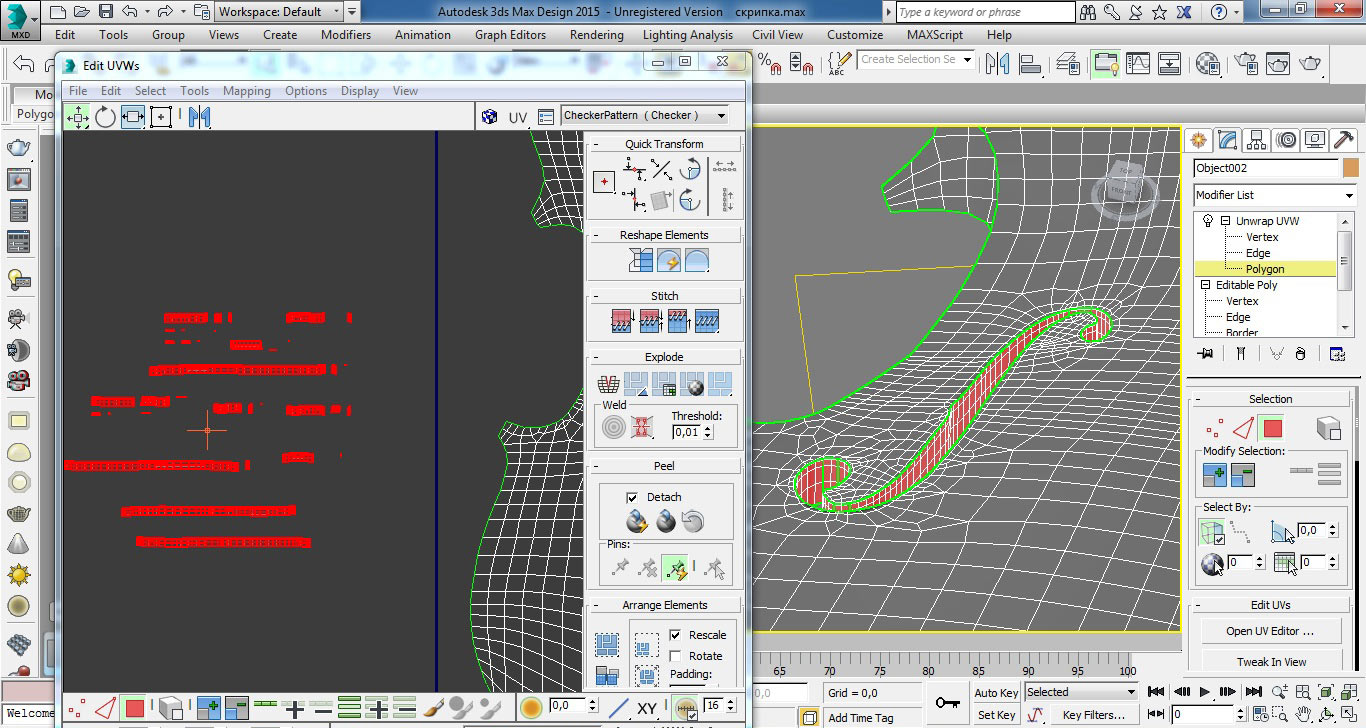The height and width of the screenshot is (728, 1366).
Task: Click the Weld target icon
Action: point(613,428)
